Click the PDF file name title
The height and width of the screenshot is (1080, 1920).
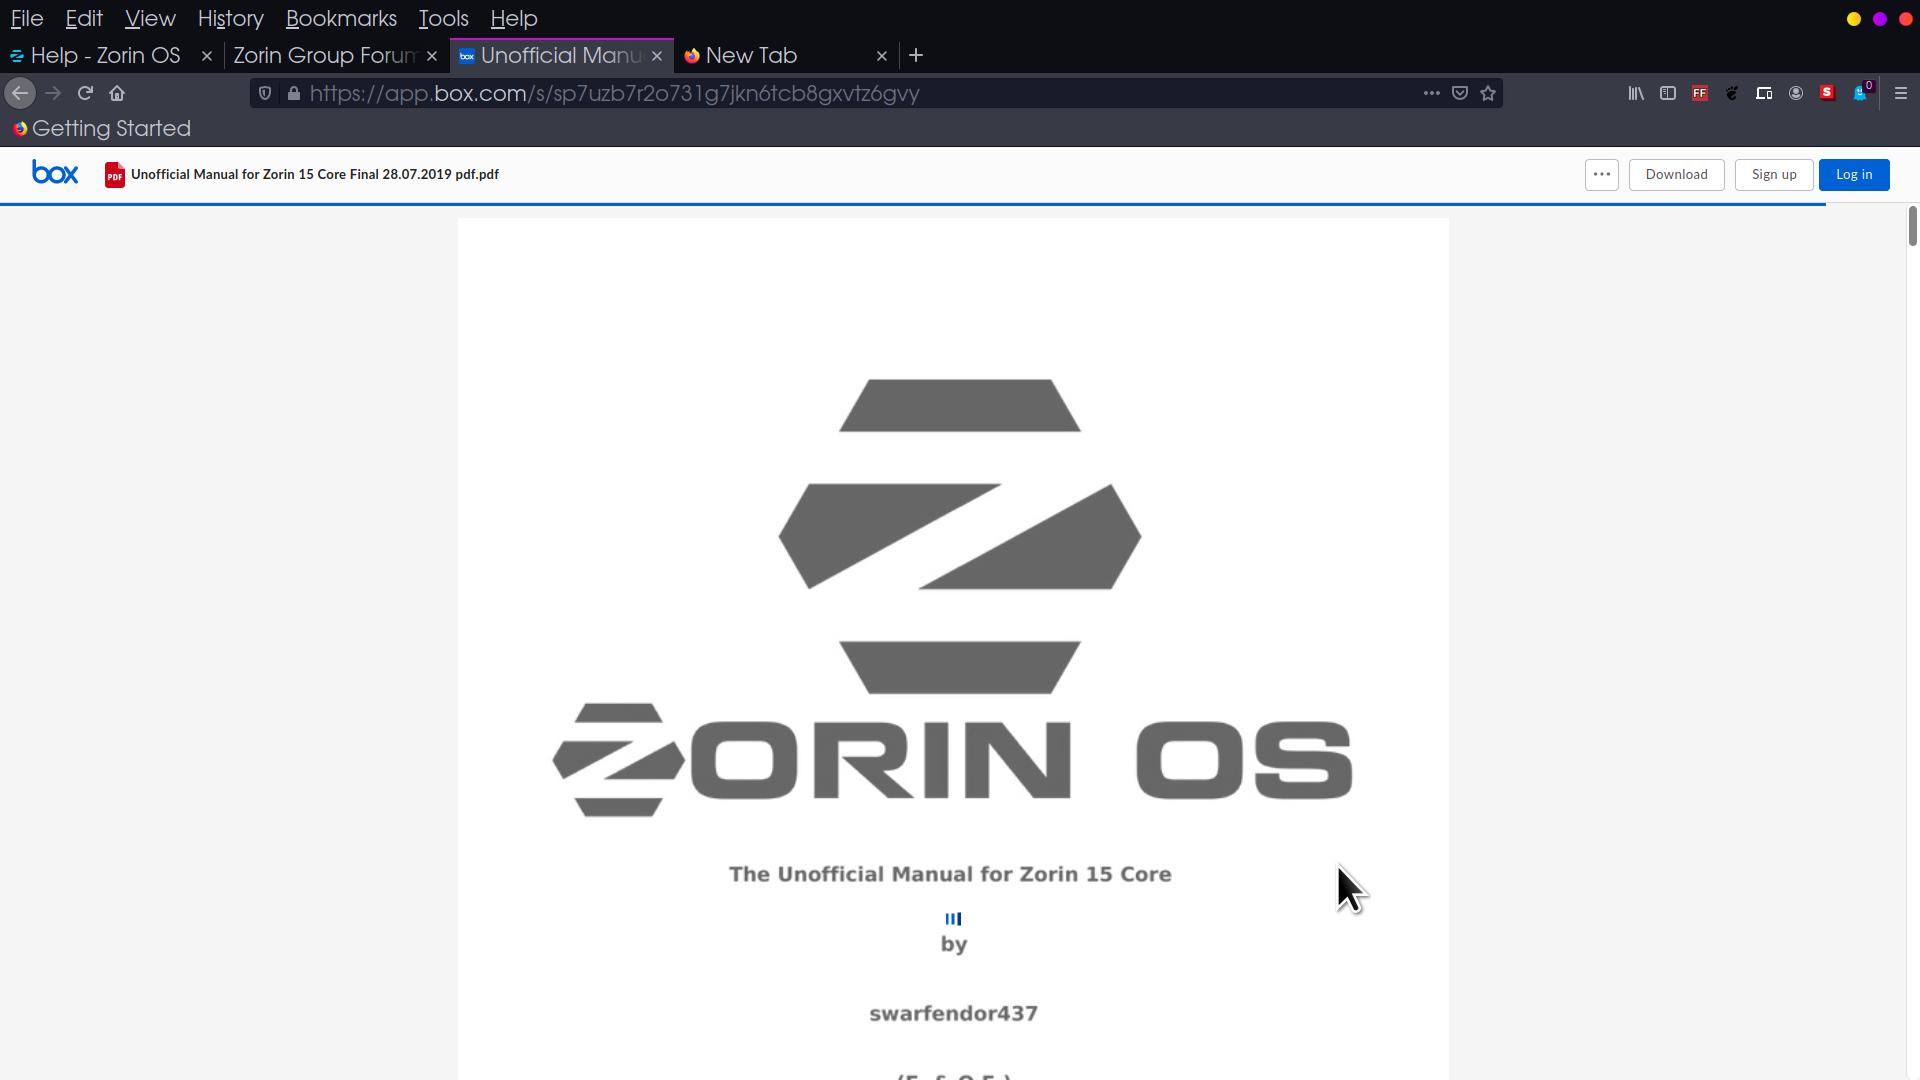click(x=315, y=174)
